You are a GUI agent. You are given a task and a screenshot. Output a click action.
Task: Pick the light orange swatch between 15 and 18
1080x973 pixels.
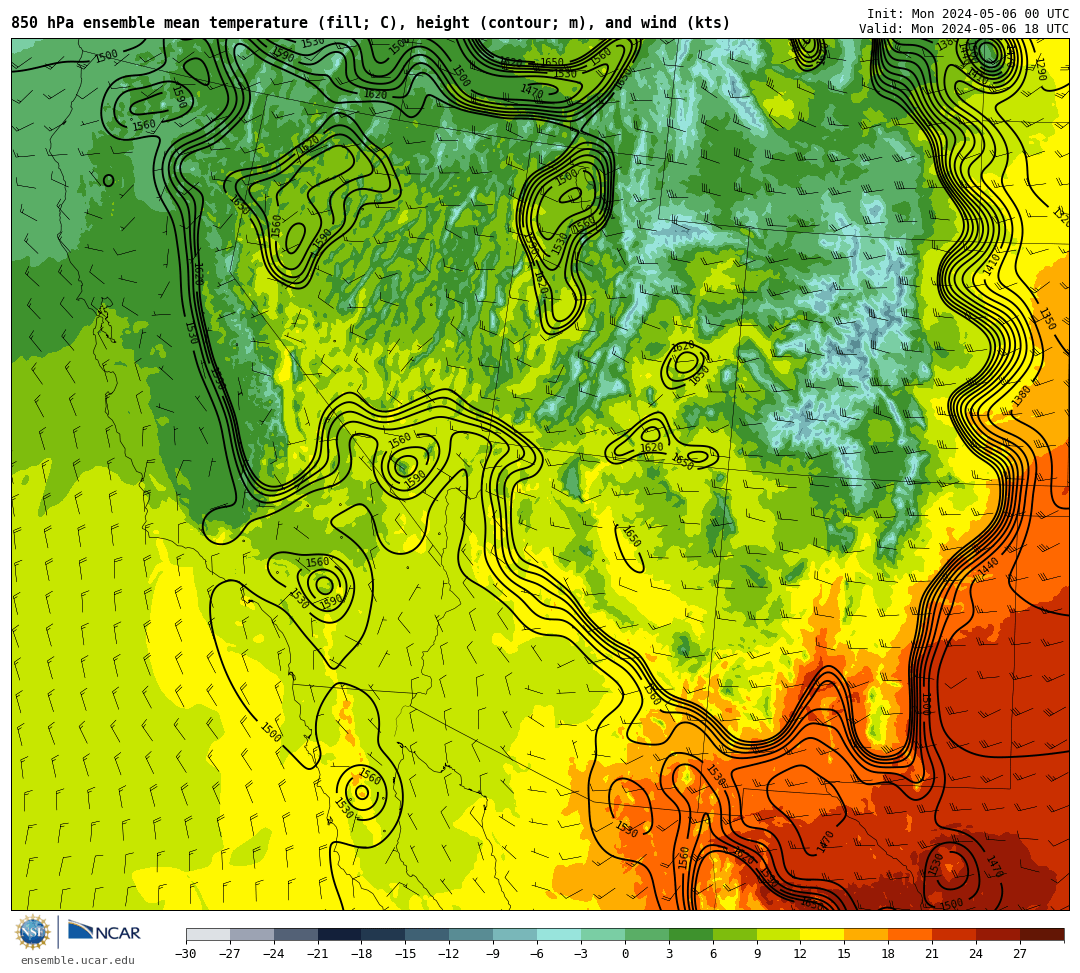pyautogui.click(x=866, y=934)
